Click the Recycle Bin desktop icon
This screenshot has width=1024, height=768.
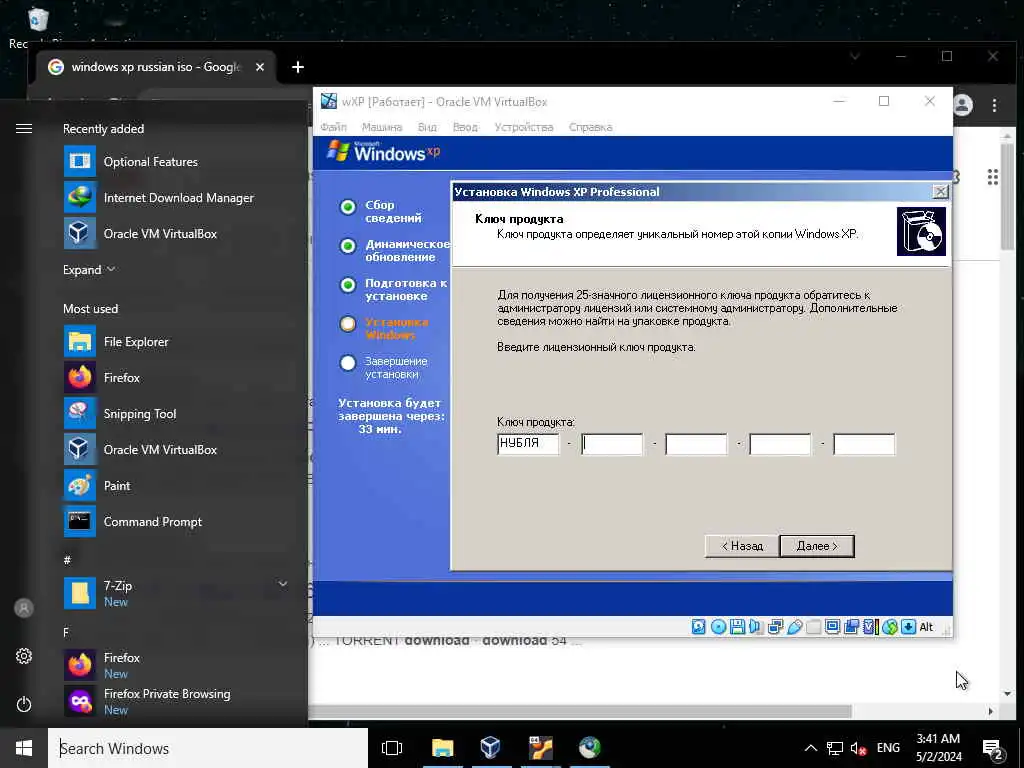pos(38,20)
